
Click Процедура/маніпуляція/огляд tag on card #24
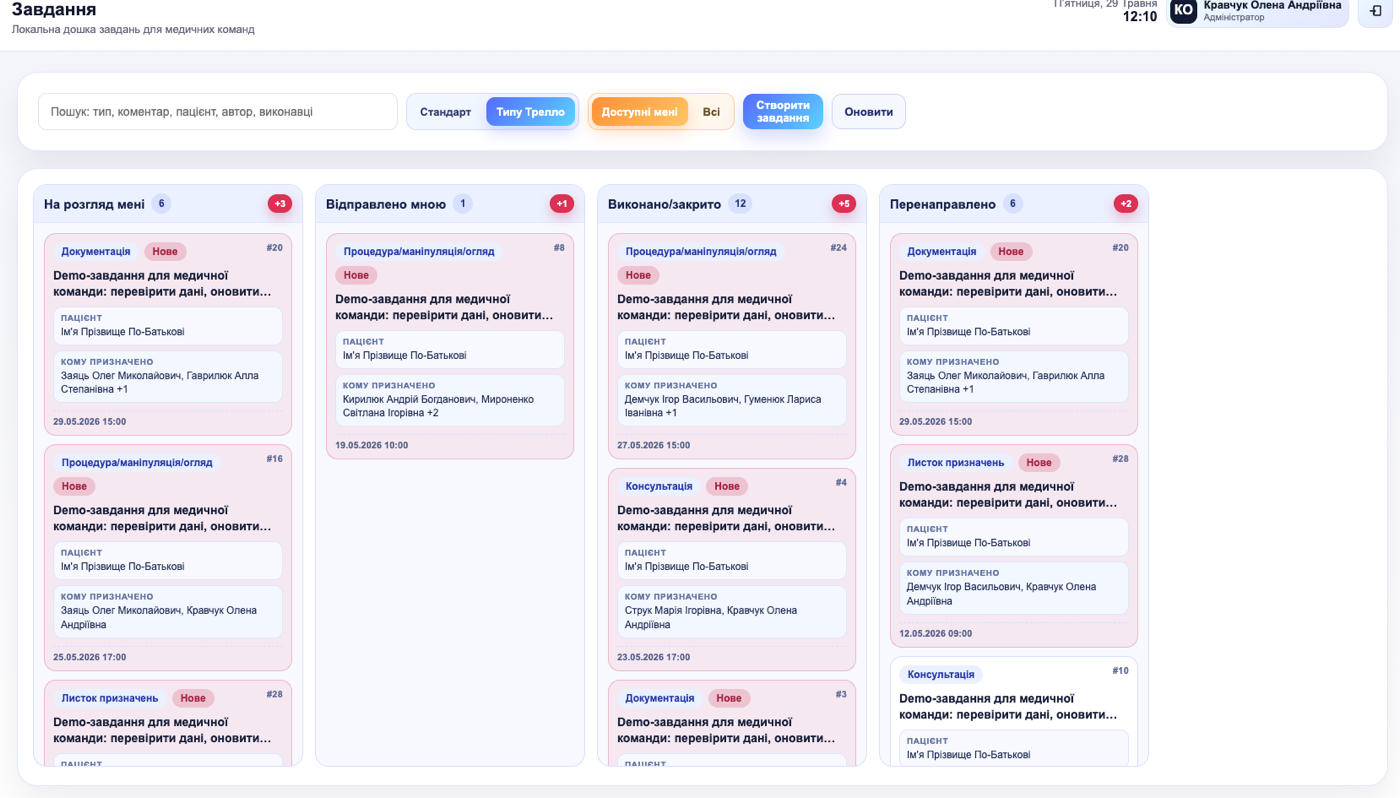point(701,252)
